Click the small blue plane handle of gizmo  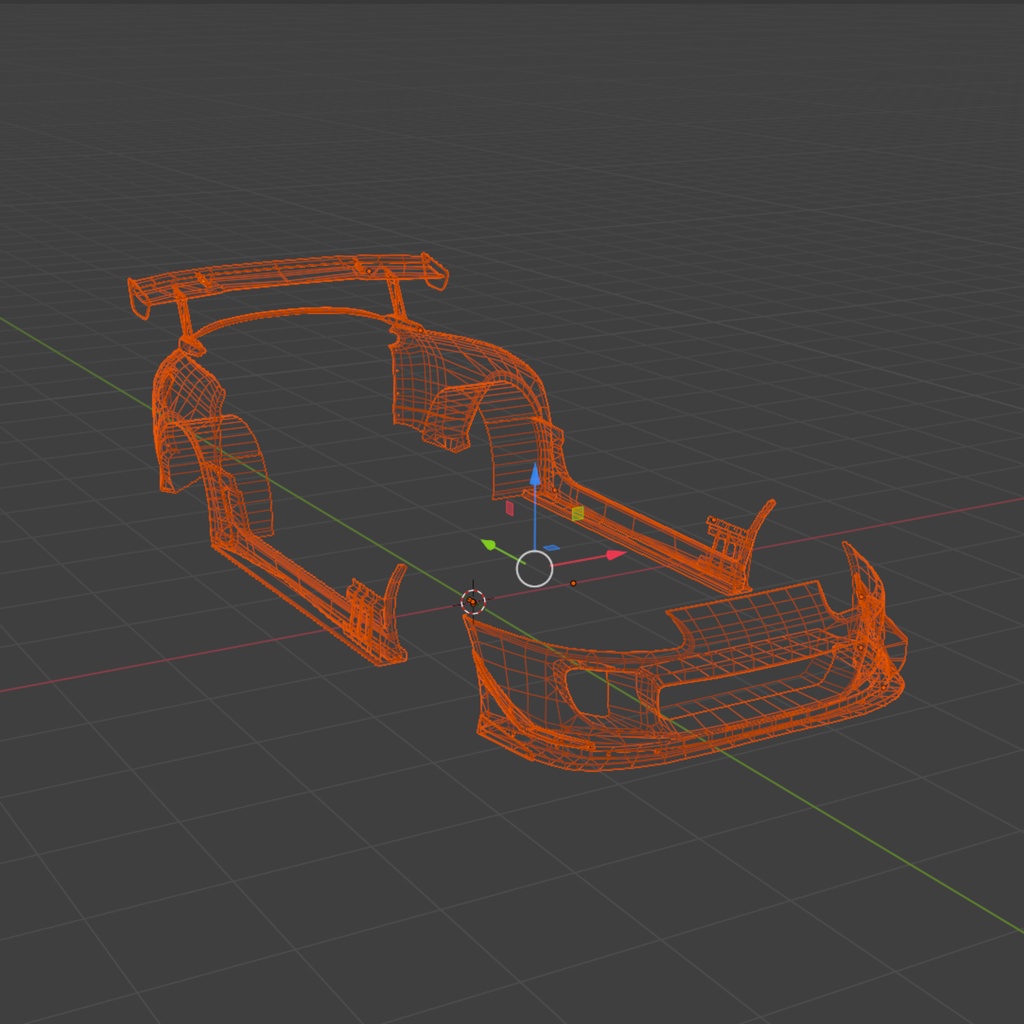tap(551, 547)
